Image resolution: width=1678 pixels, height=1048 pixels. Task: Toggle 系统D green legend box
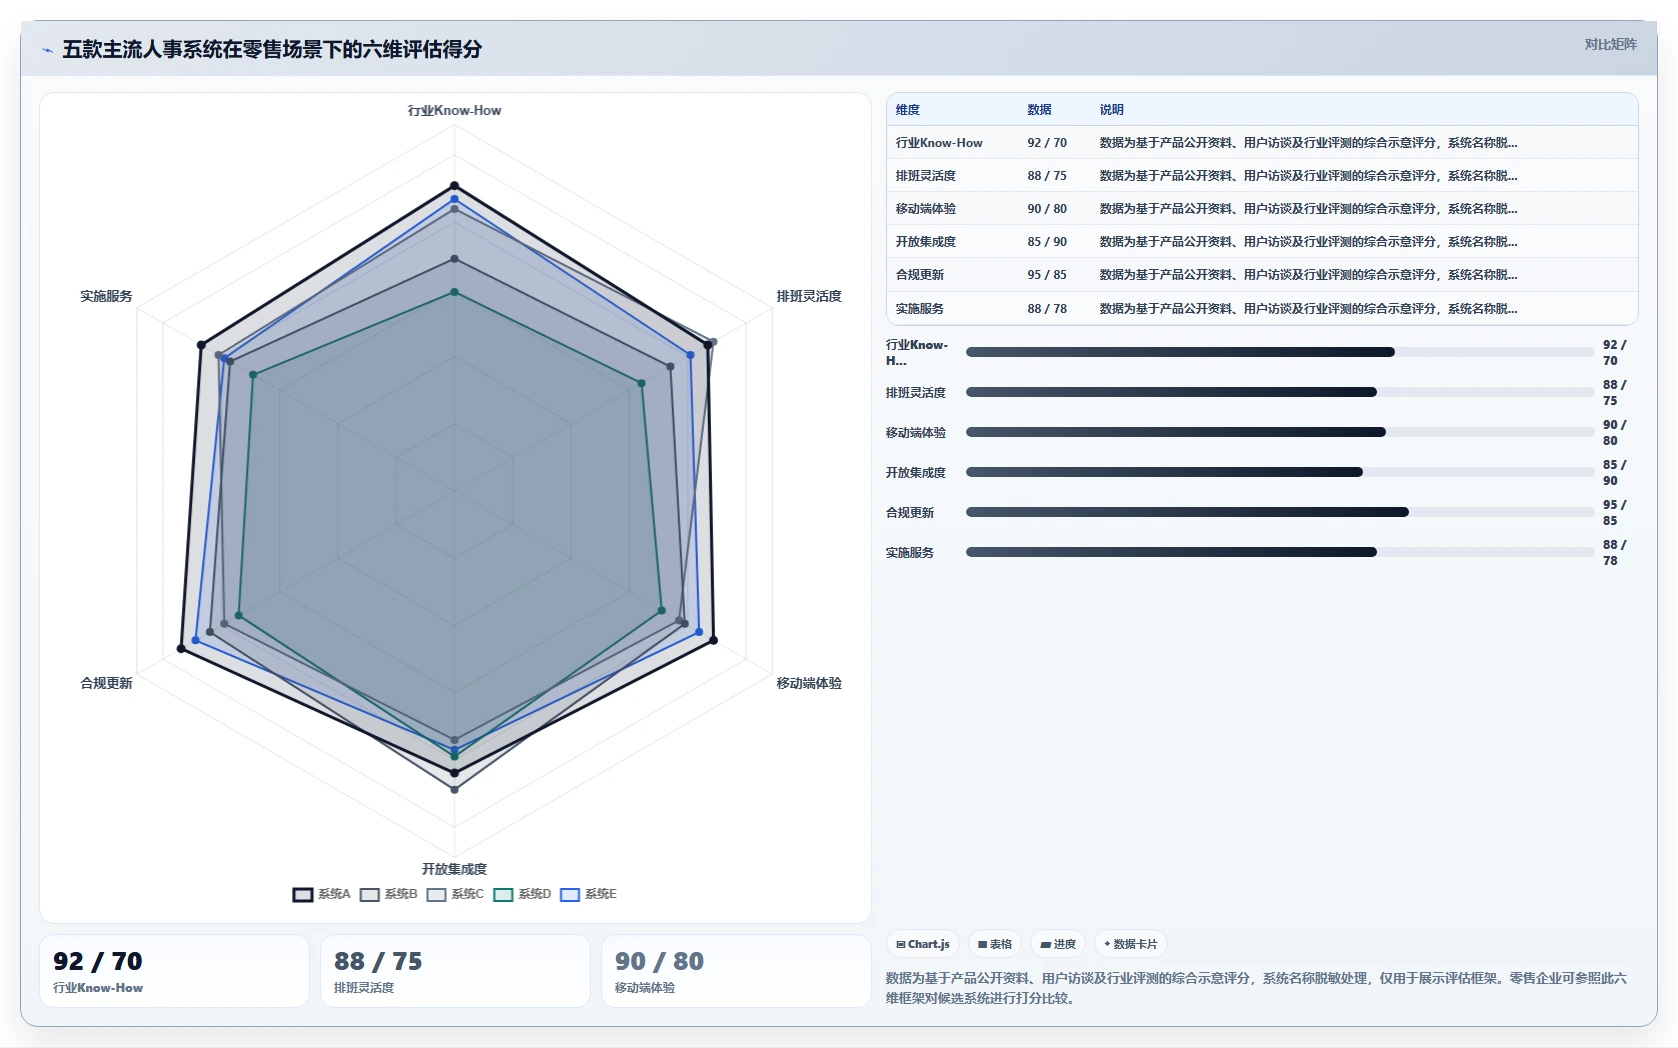(x=503, y=894)
